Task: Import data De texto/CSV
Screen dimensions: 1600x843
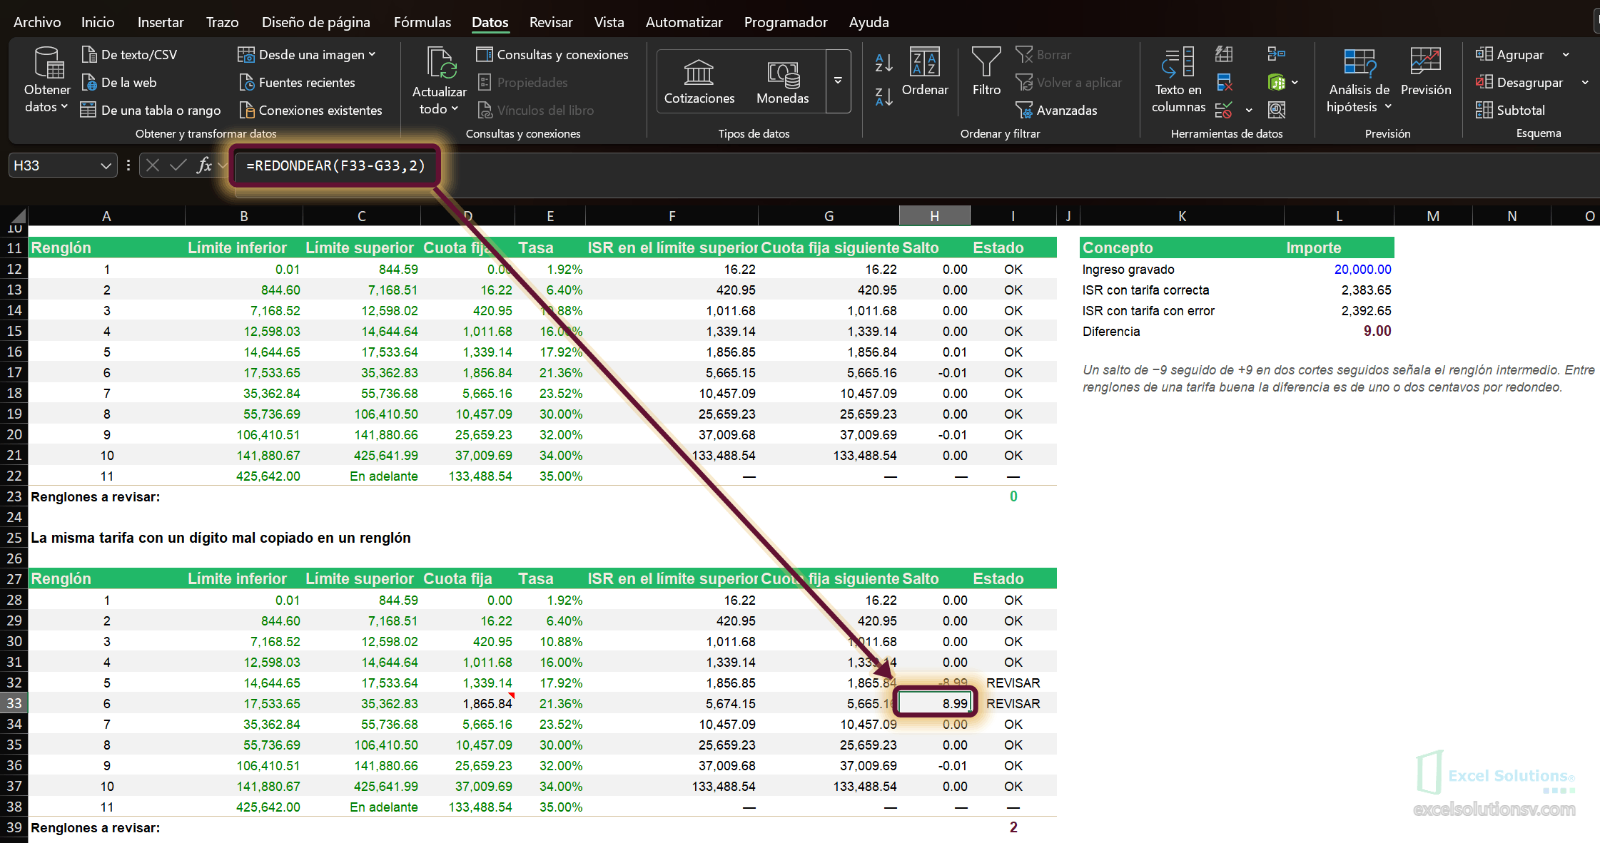Action: (129, 54)
